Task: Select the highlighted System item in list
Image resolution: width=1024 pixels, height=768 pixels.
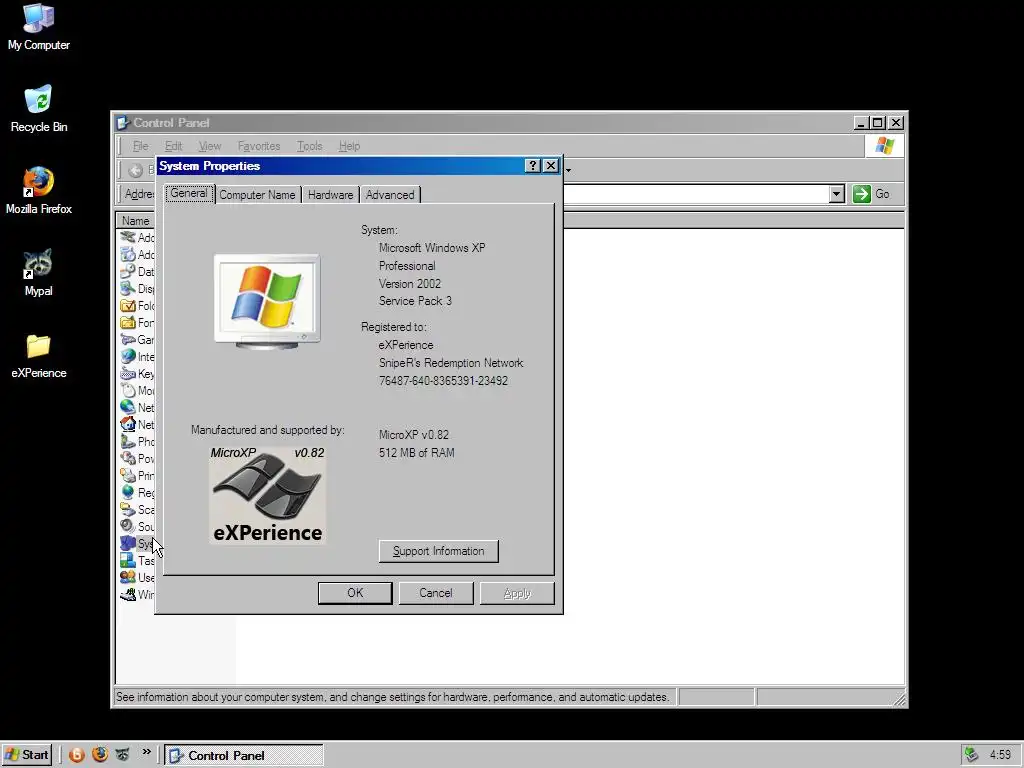Action: (x=137, y=543)
